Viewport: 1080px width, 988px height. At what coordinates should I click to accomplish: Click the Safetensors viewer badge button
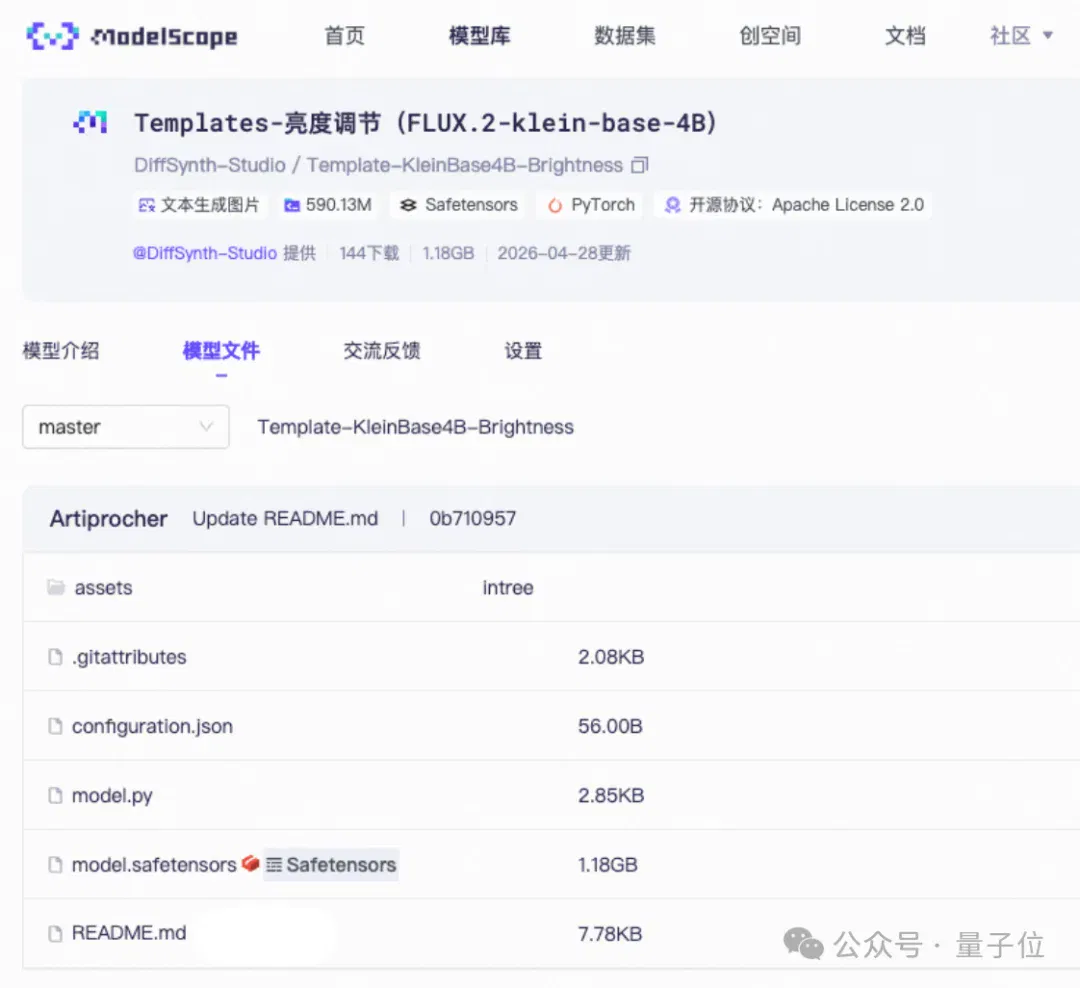(331, 865)
